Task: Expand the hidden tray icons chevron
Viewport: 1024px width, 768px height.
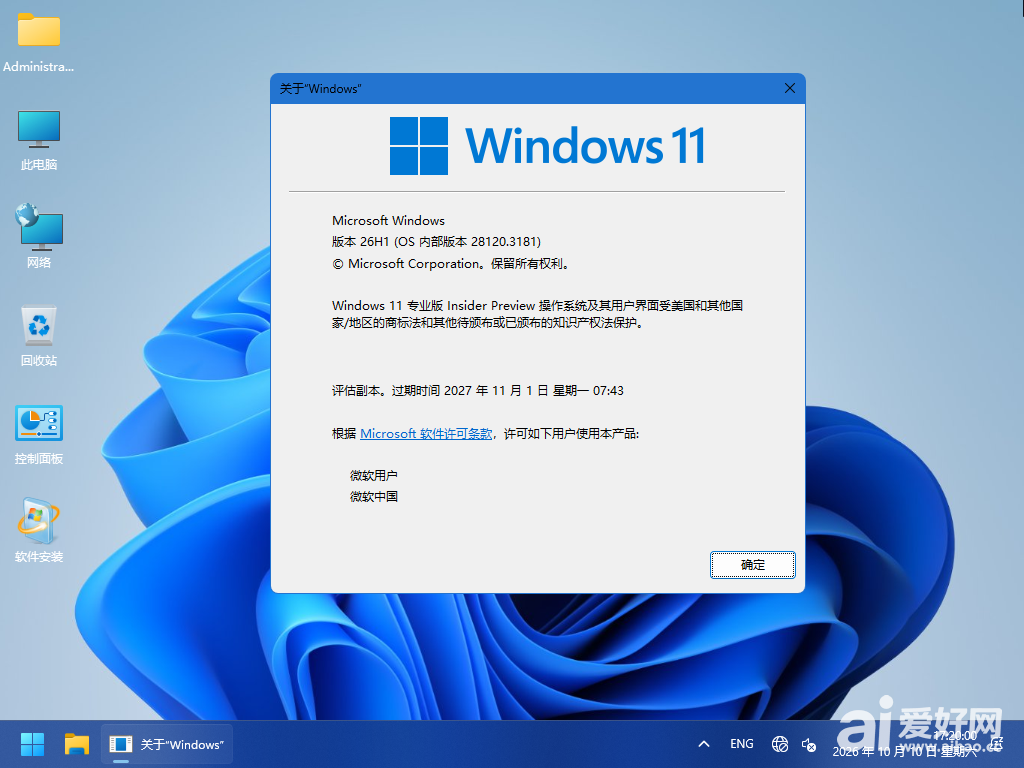Action: tap(703, 744)
